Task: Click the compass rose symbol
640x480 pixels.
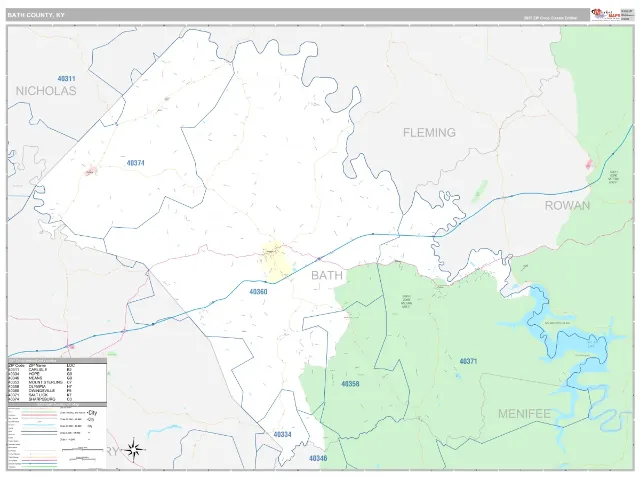Action: click(133, 450)
